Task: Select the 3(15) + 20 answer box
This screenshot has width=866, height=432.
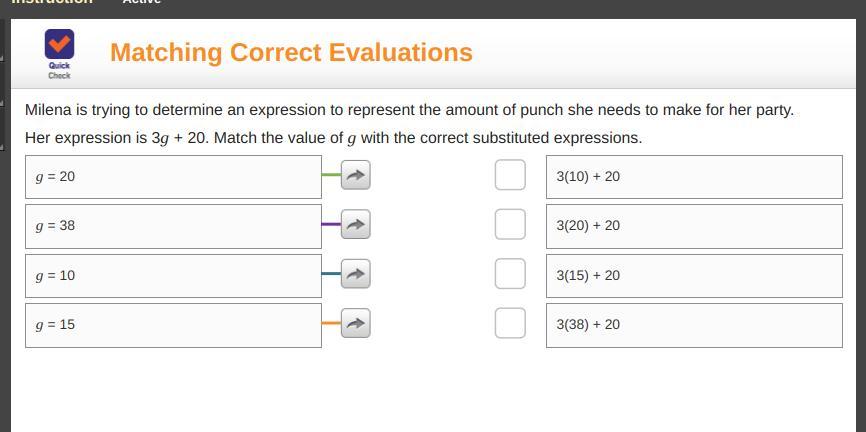Action: pyautogui.click(x=694, y=275)
